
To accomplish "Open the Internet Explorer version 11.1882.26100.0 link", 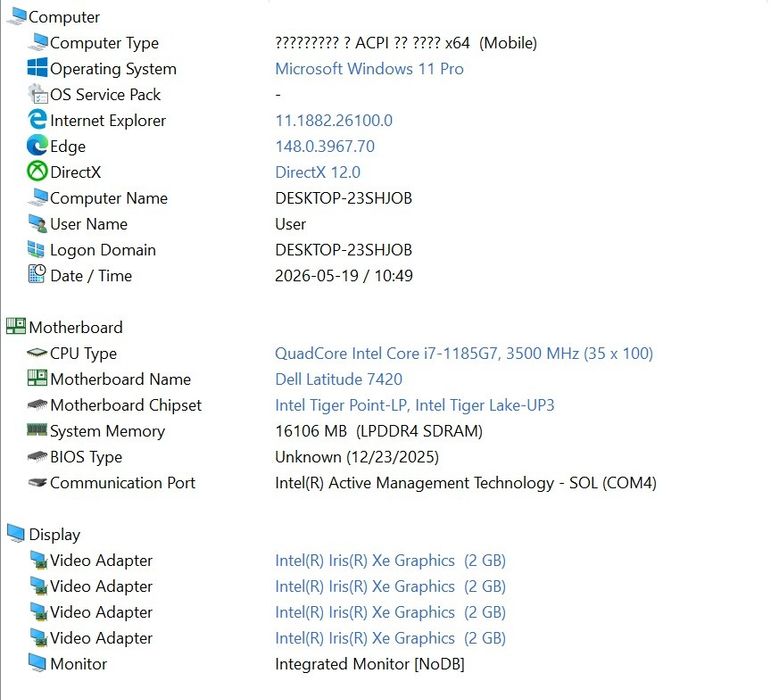I will [334, 120].
